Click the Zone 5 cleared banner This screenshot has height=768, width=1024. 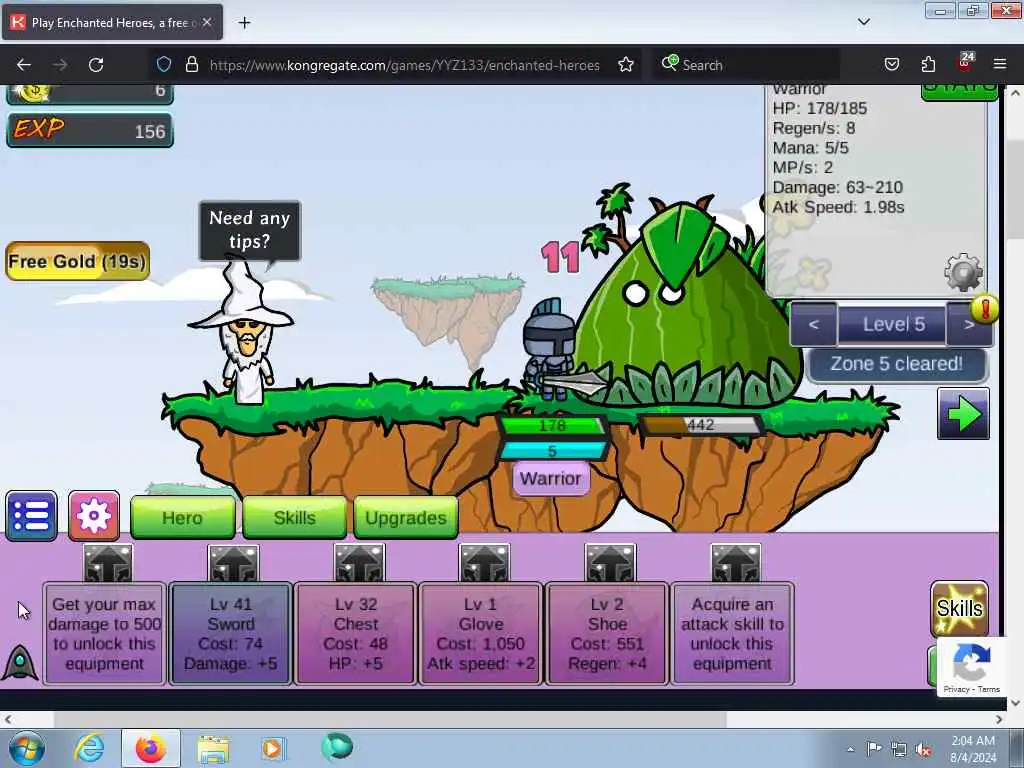tap(897, 364)
